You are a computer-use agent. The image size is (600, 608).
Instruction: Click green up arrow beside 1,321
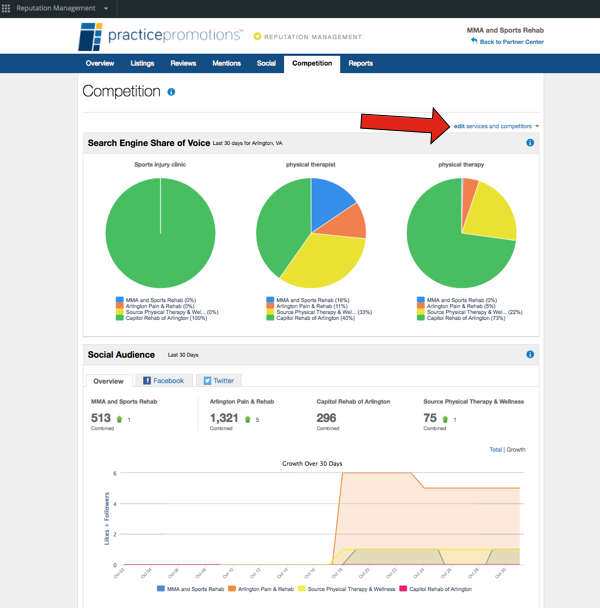pyautogui.click(x=247, y=419)
